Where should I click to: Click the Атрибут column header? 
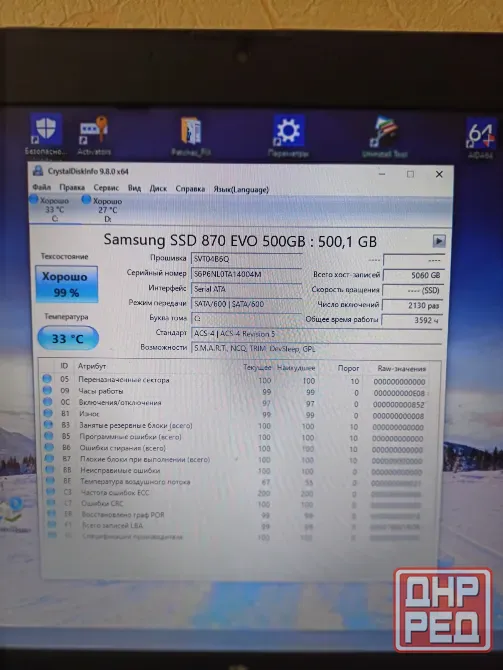click(92, 366)
